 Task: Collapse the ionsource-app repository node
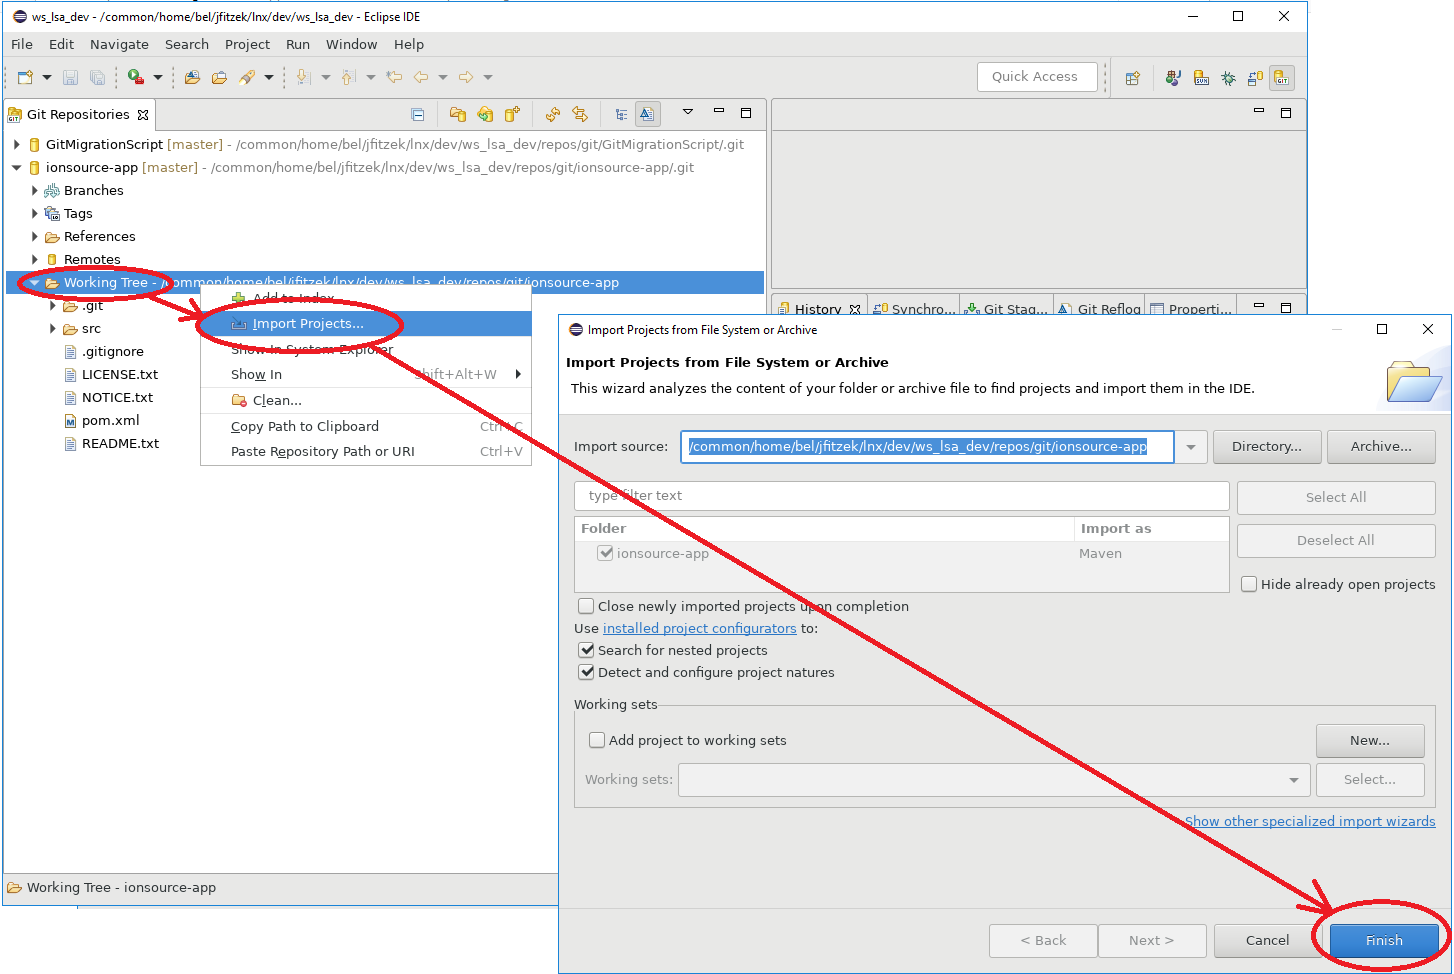[x=17, y=167]
